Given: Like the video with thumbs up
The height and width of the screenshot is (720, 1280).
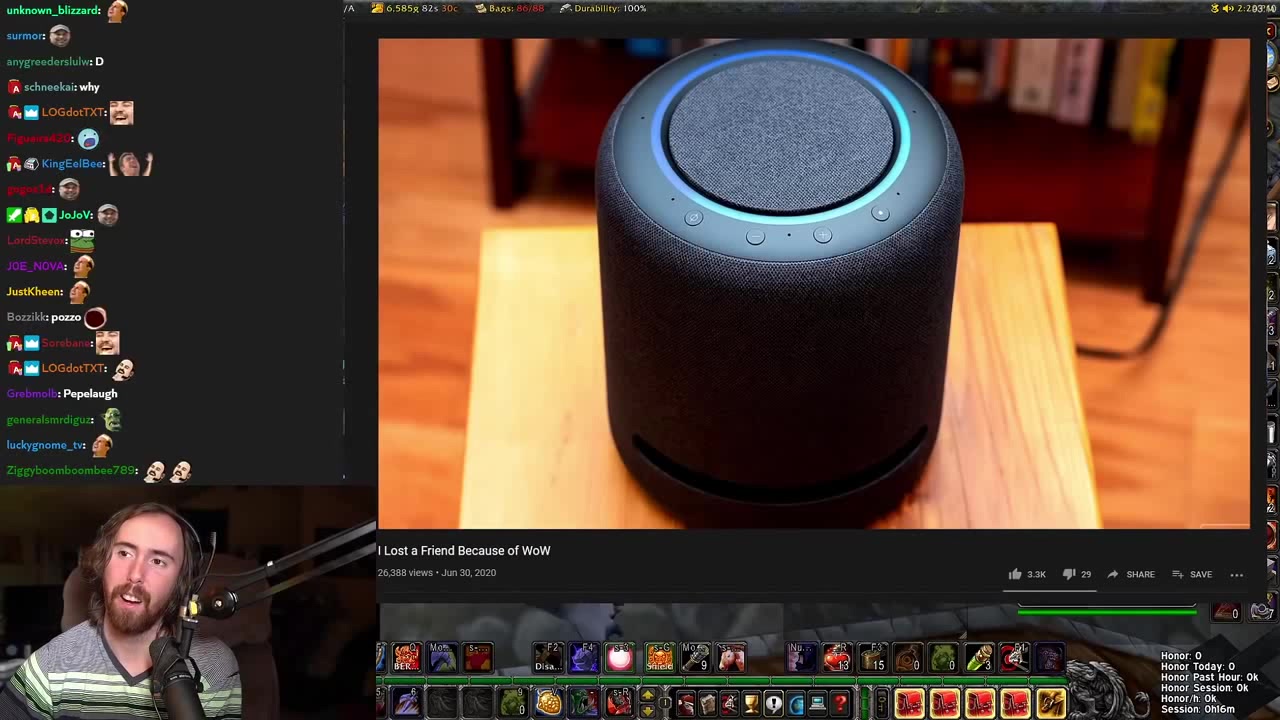Looking at the screenshot, I should click(1015, 574).
